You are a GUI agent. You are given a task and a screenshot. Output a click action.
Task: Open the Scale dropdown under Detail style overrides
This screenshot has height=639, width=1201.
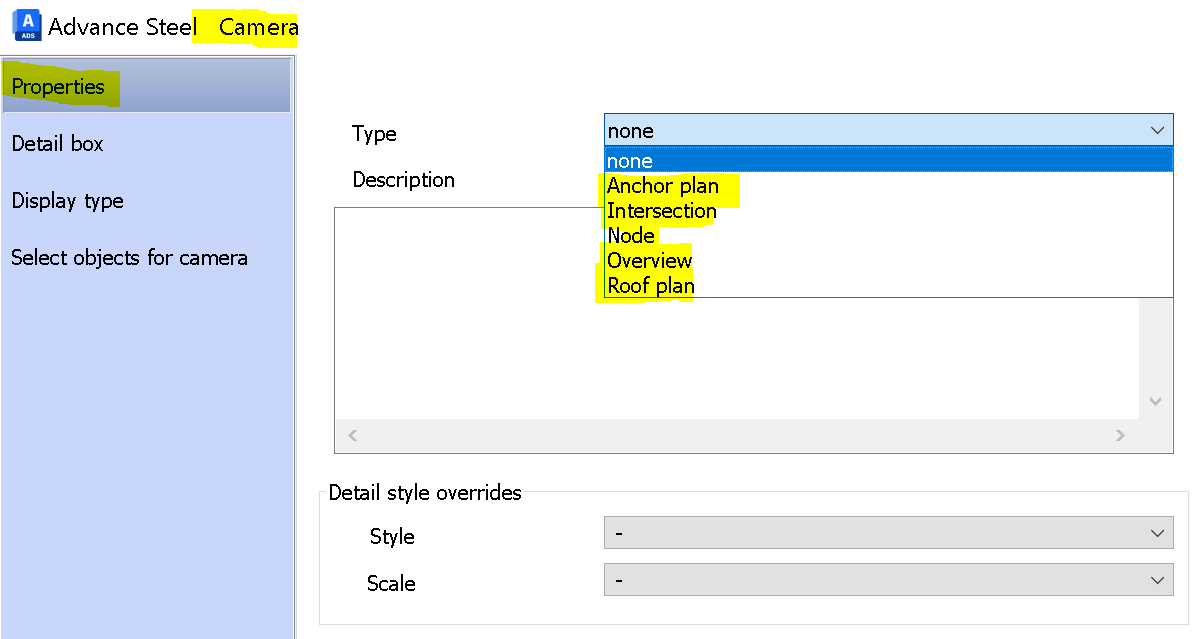pyautogui.click(x=1156, y=580)
